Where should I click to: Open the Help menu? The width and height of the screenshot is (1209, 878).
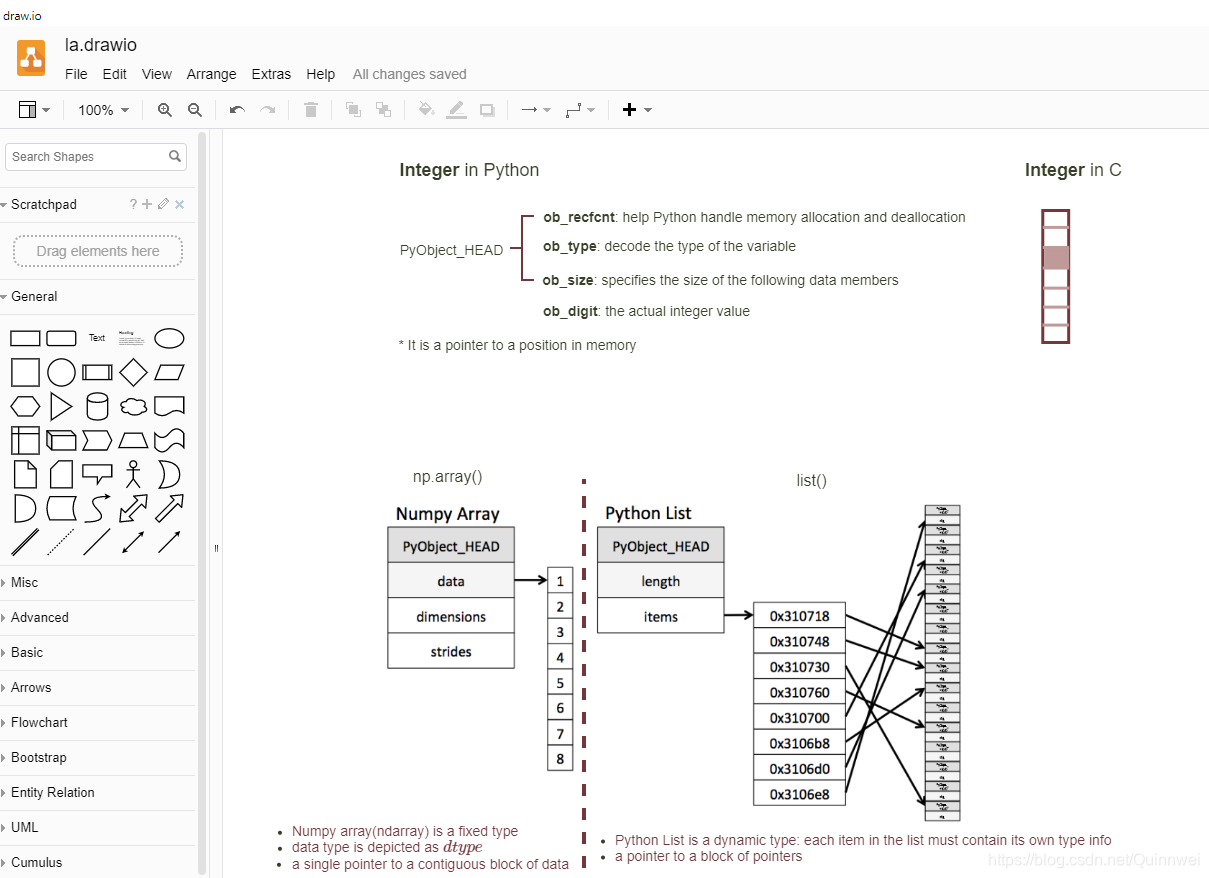pyautogui.click(x=321, y=74)
